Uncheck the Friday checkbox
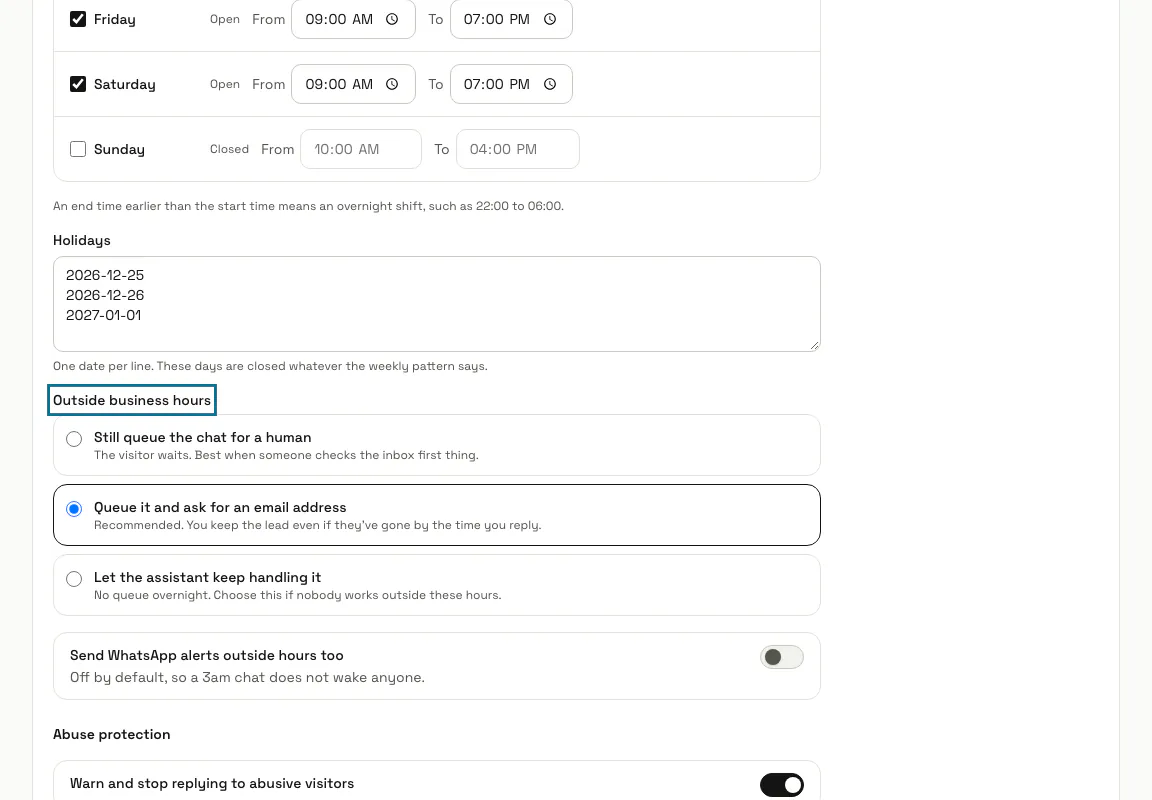 pyautogui.click(x=78, y=19)
